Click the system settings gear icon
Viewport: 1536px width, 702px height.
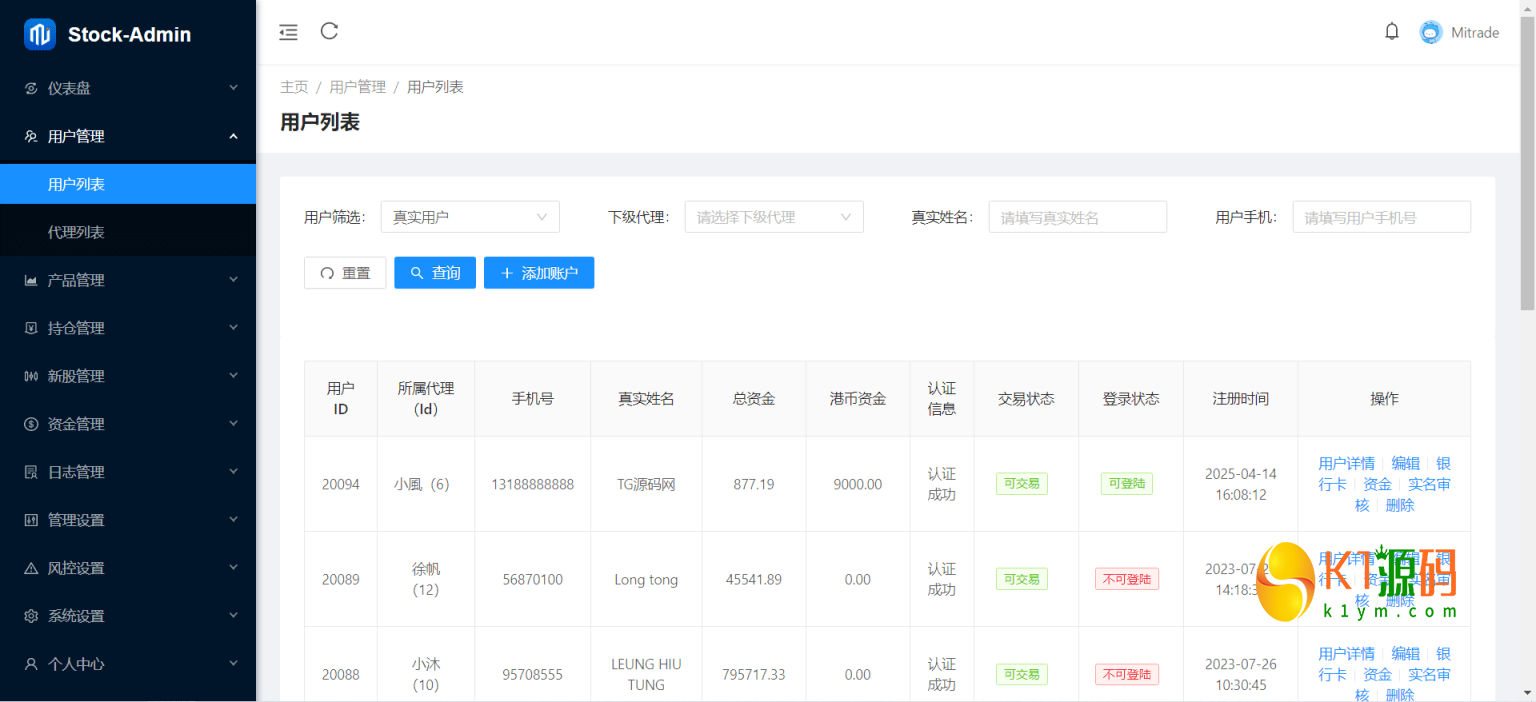(x=31, y=616)
